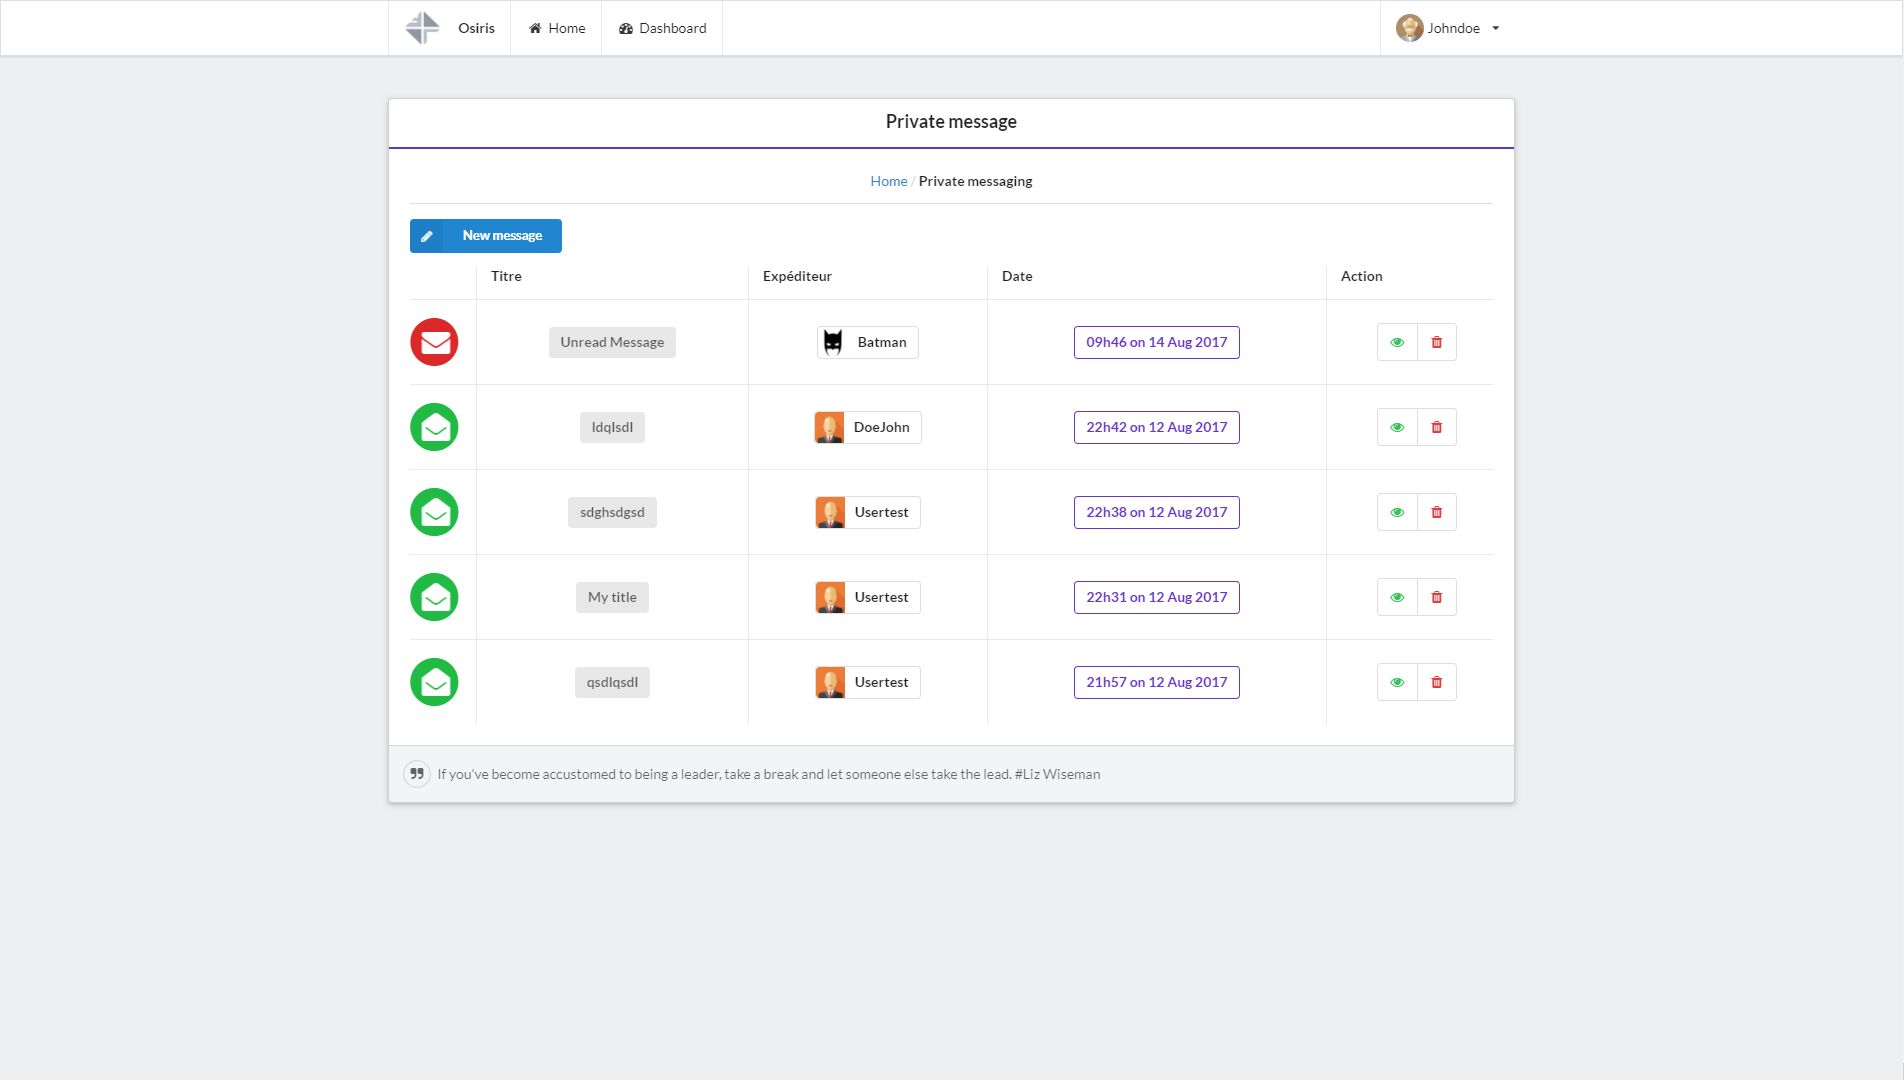The width and height of the screenshot is (1904, 1080).
Task: Go to Dashboard in navbar
Action: [x=662, y=28]
